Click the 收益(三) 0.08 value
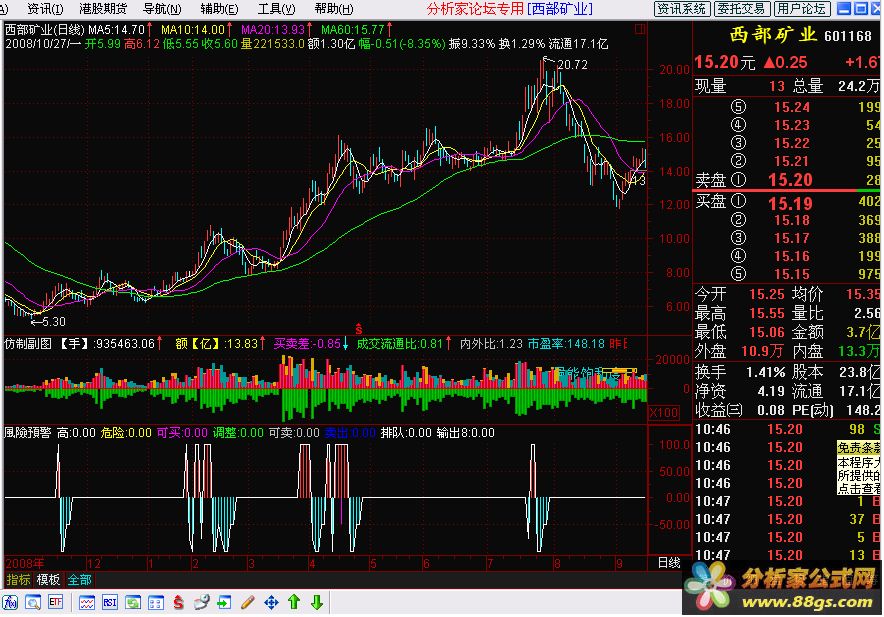 772,410
